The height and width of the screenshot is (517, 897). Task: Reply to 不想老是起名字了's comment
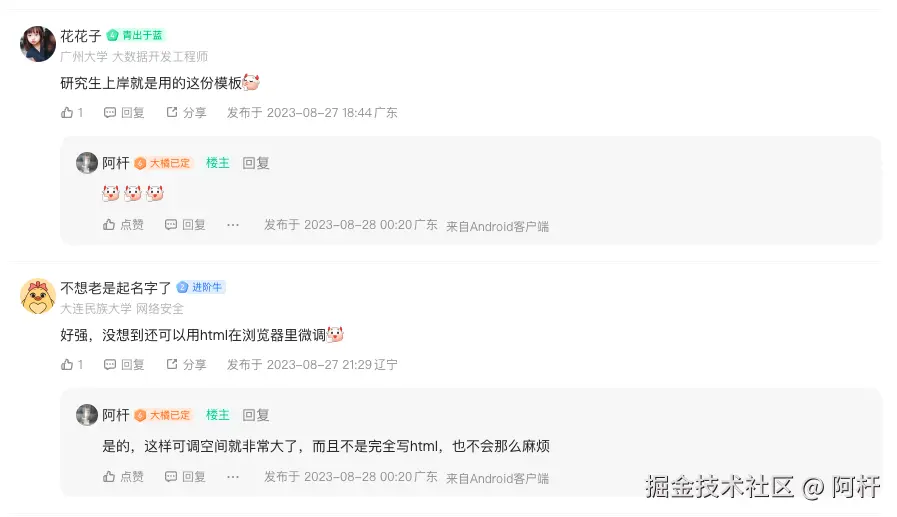(124, 364)
